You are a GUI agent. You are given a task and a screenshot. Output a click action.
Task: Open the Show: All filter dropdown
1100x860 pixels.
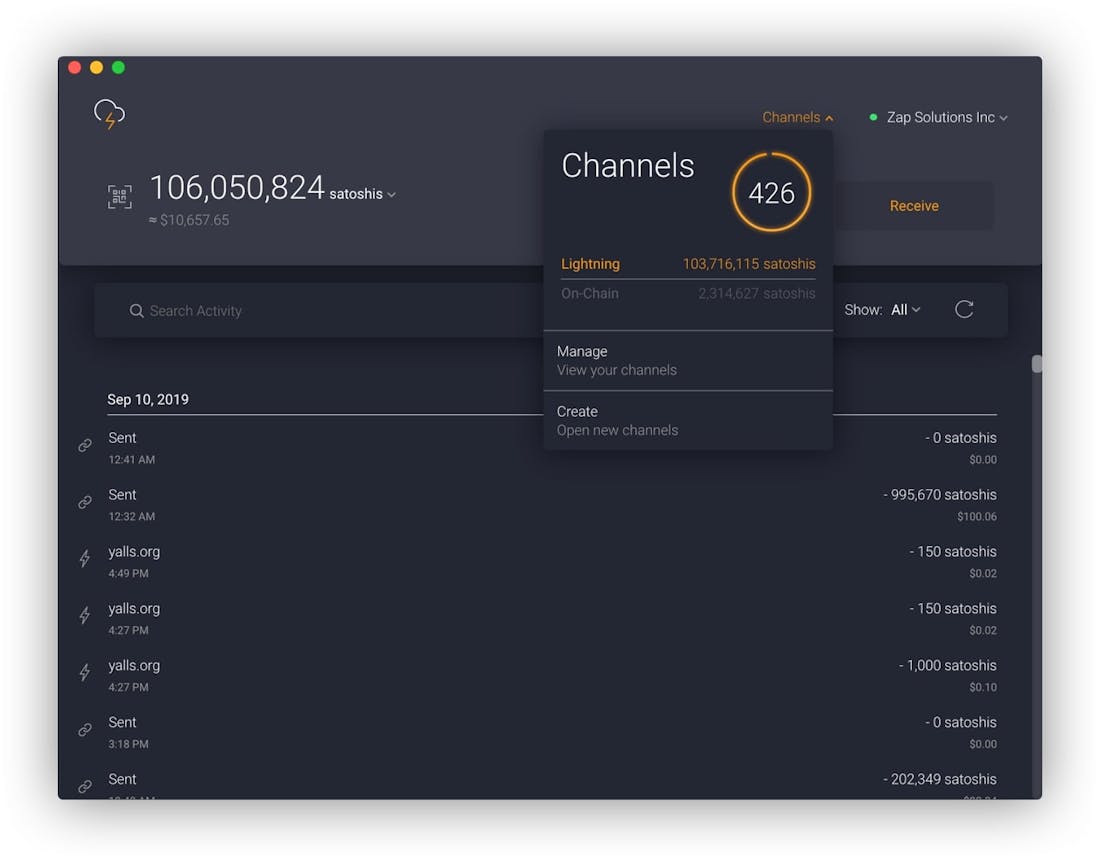coord(904,309)
